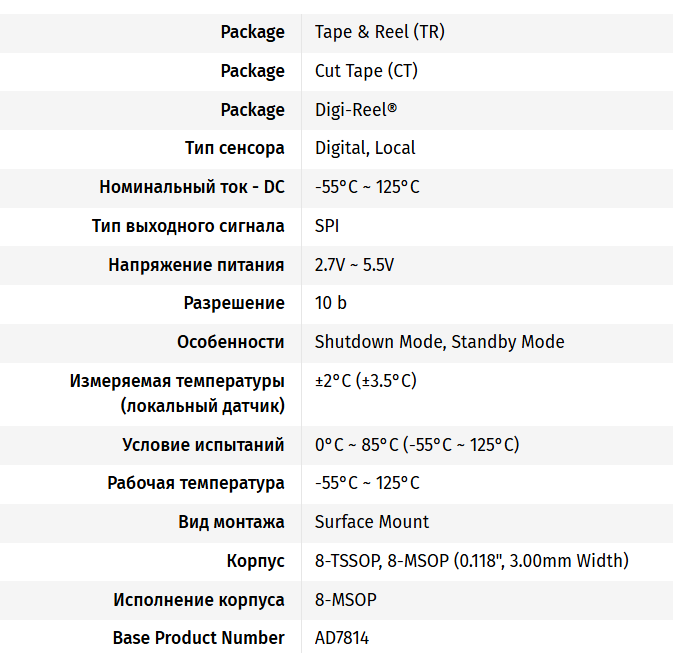Click the 'Особенности' row label
The height and width of the screenshot is (653, 673).
coord(230,342)
